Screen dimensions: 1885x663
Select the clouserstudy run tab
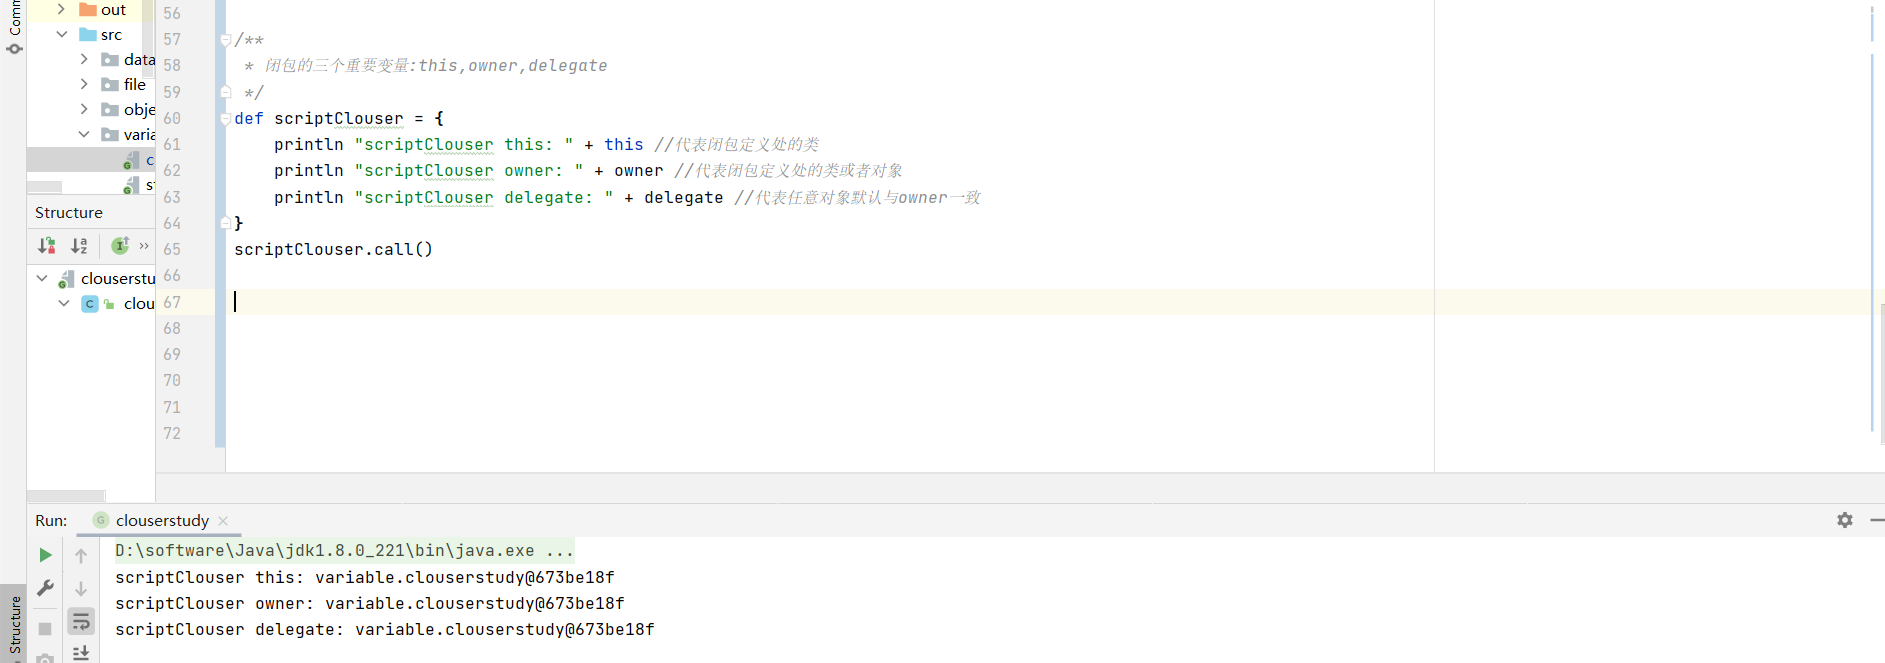coord(162,520)
